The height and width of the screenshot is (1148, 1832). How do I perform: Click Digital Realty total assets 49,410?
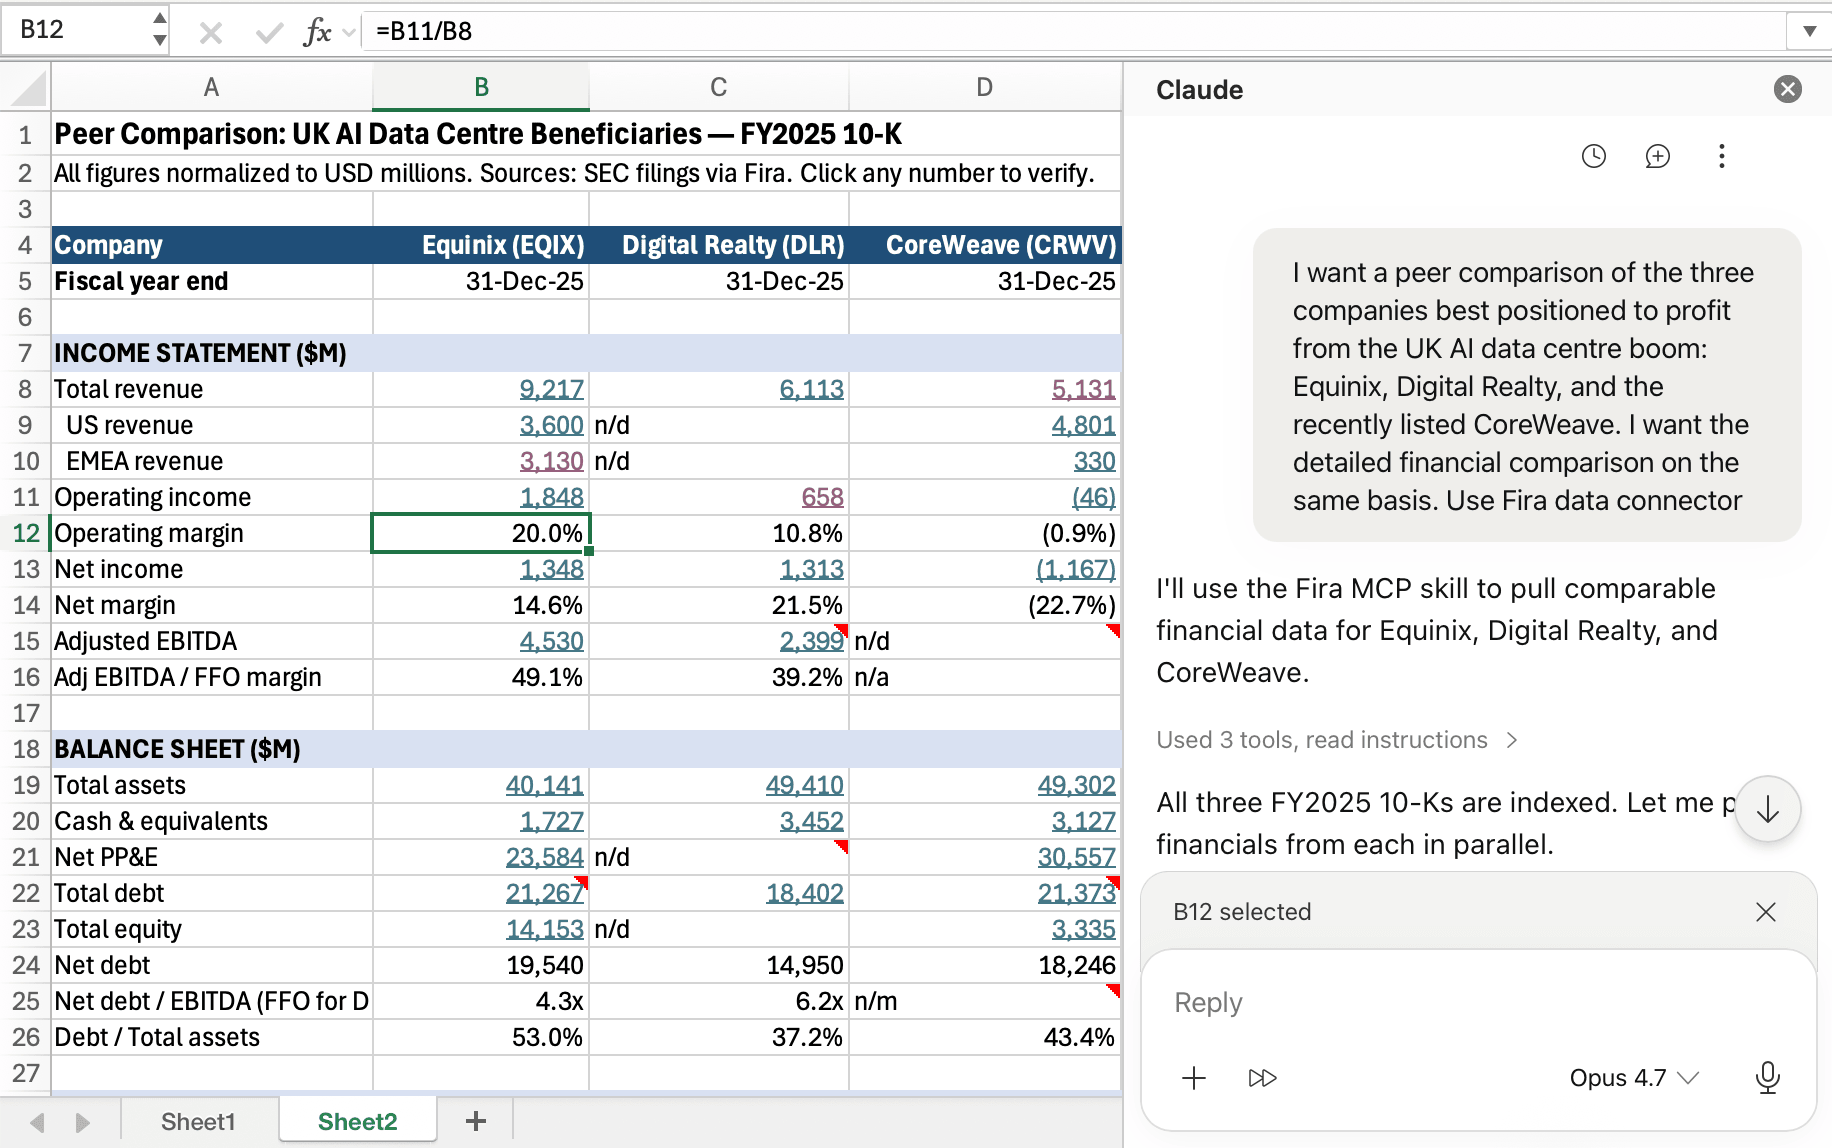point(804,785)
